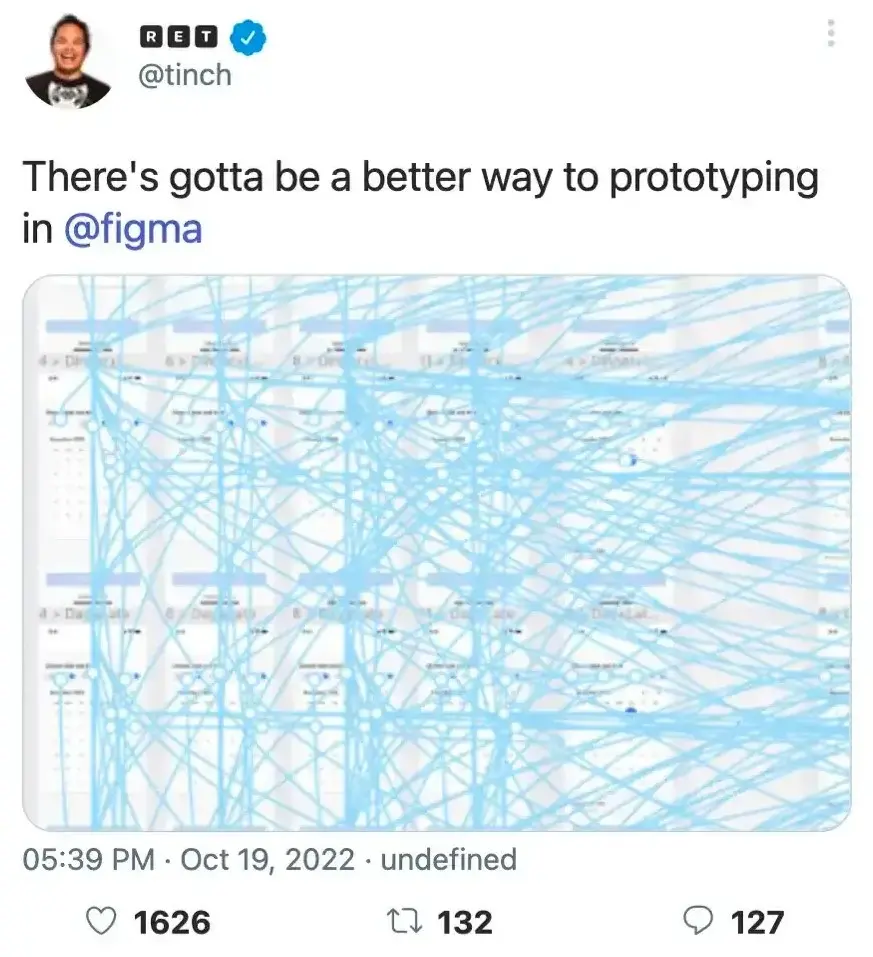Click the 05:39 PM time text
This screenshot has width=873, height=957.
pos(88,859)
